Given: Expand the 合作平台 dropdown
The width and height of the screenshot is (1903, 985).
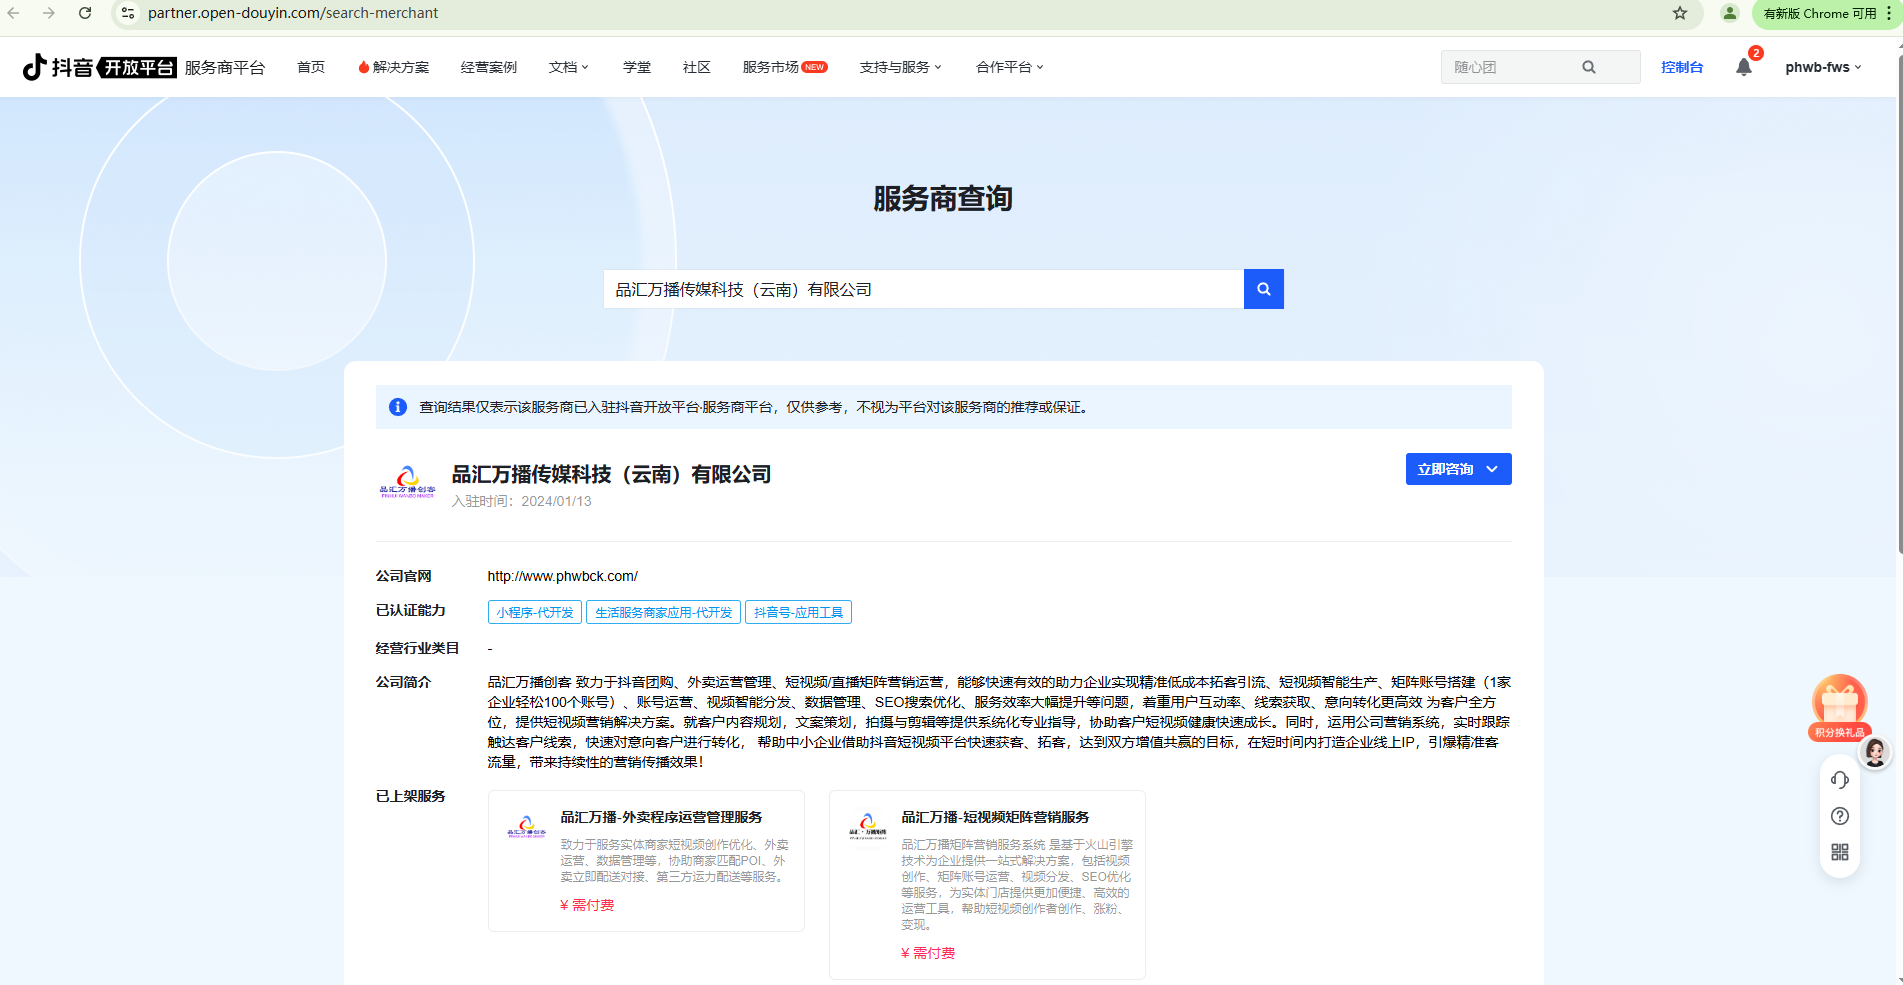Looking at the screenshot, I should 1010,67.
